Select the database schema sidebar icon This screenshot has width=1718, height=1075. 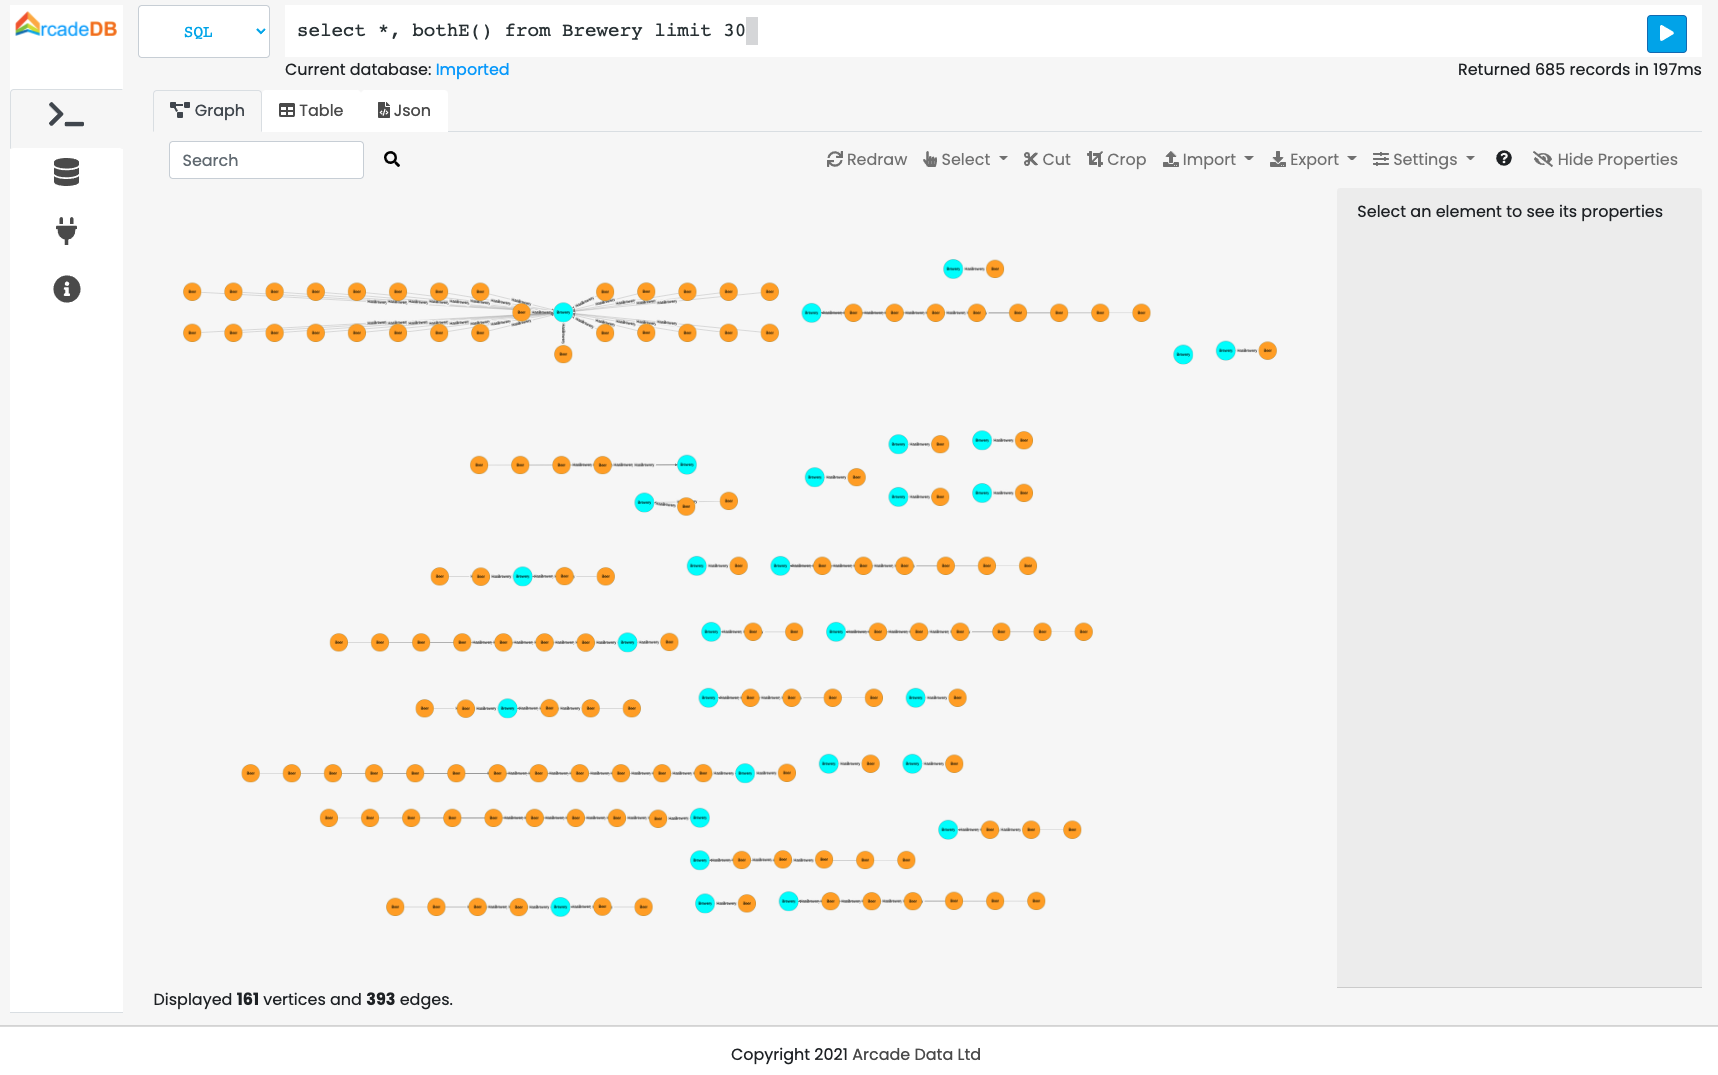tap(65, 172)
